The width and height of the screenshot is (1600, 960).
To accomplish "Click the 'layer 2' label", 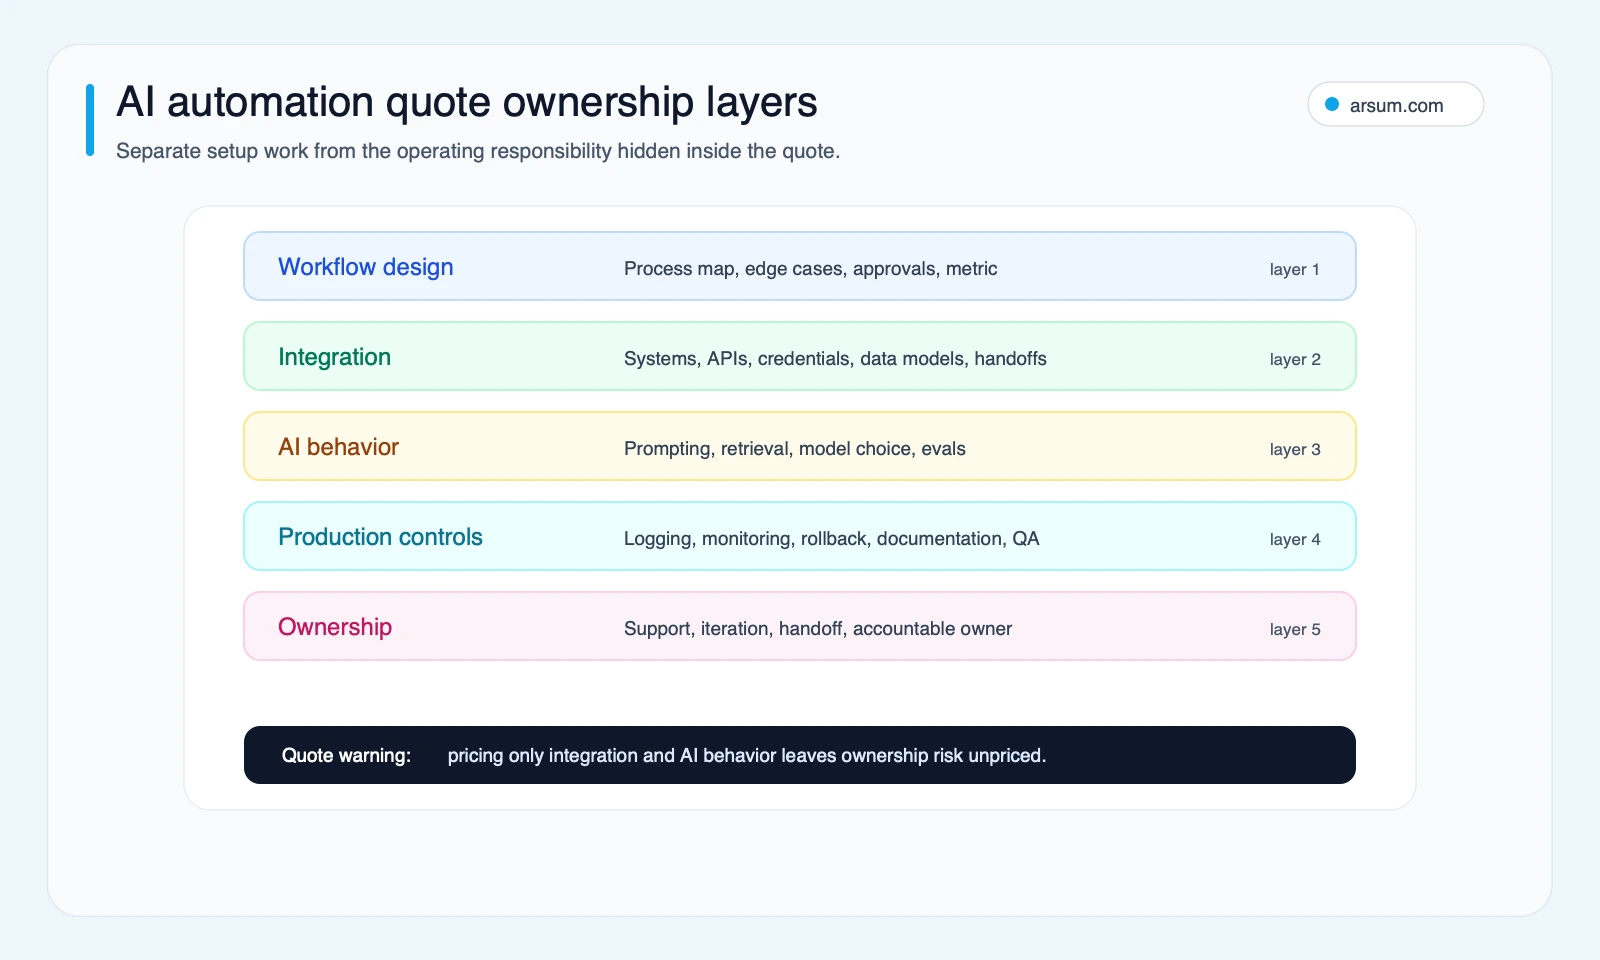I will [1295, 359].
